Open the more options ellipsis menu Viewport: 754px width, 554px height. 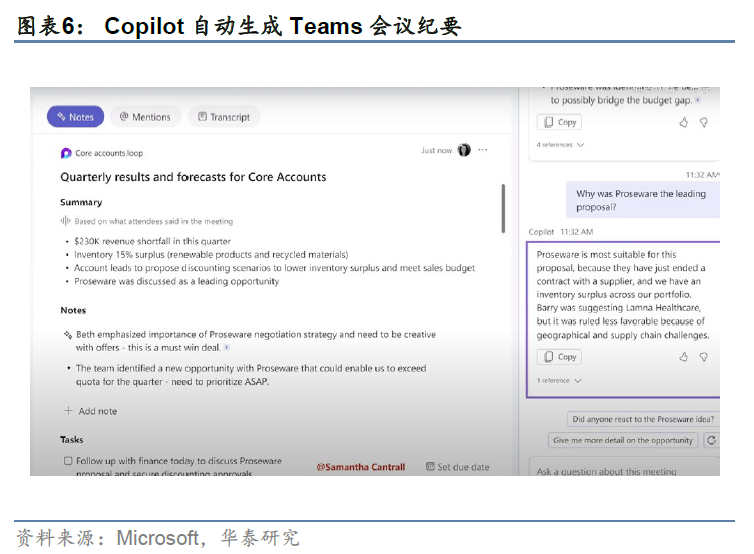[483, 150]
